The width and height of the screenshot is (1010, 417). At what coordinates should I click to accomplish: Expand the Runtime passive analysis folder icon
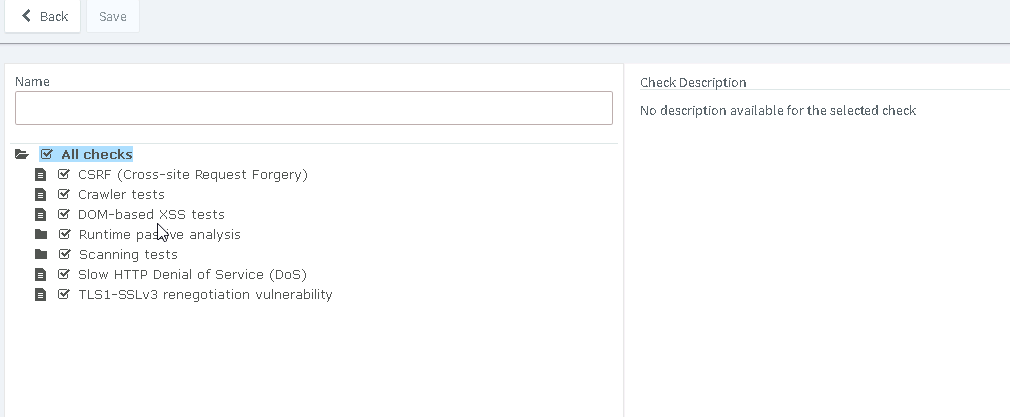pyautogui.click(x=41, y=235)
